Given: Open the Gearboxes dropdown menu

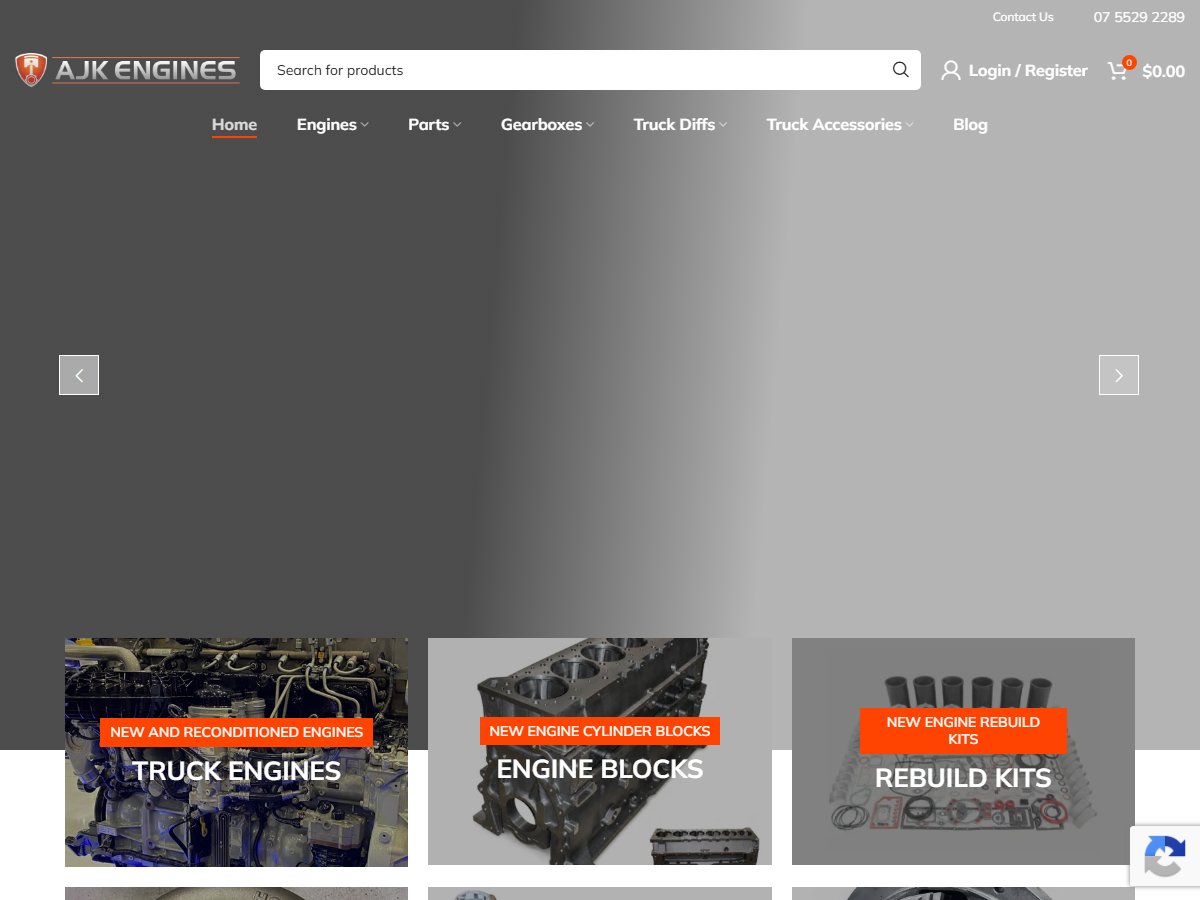Looking at the screenshot, I should click(548, 124).
